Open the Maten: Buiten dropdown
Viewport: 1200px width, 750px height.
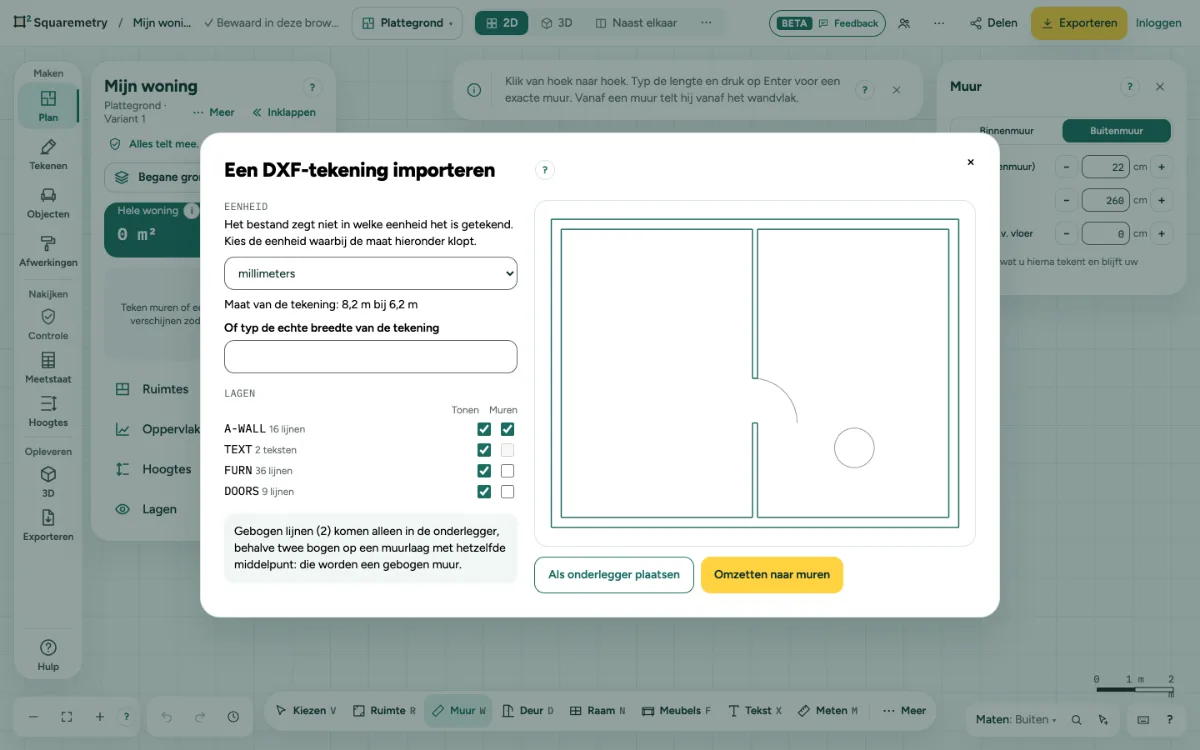point(1018,719)
